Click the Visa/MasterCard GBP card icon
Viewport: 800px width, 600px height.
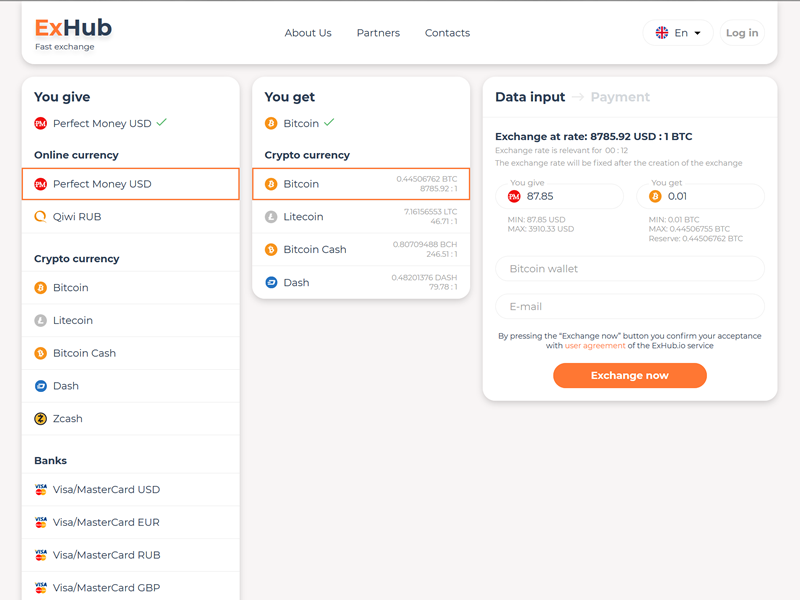point(40,587)
